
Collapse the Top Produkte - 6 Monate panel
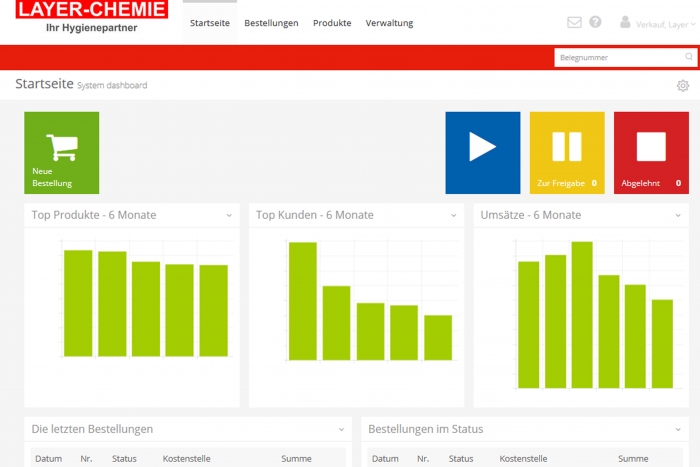229,215
